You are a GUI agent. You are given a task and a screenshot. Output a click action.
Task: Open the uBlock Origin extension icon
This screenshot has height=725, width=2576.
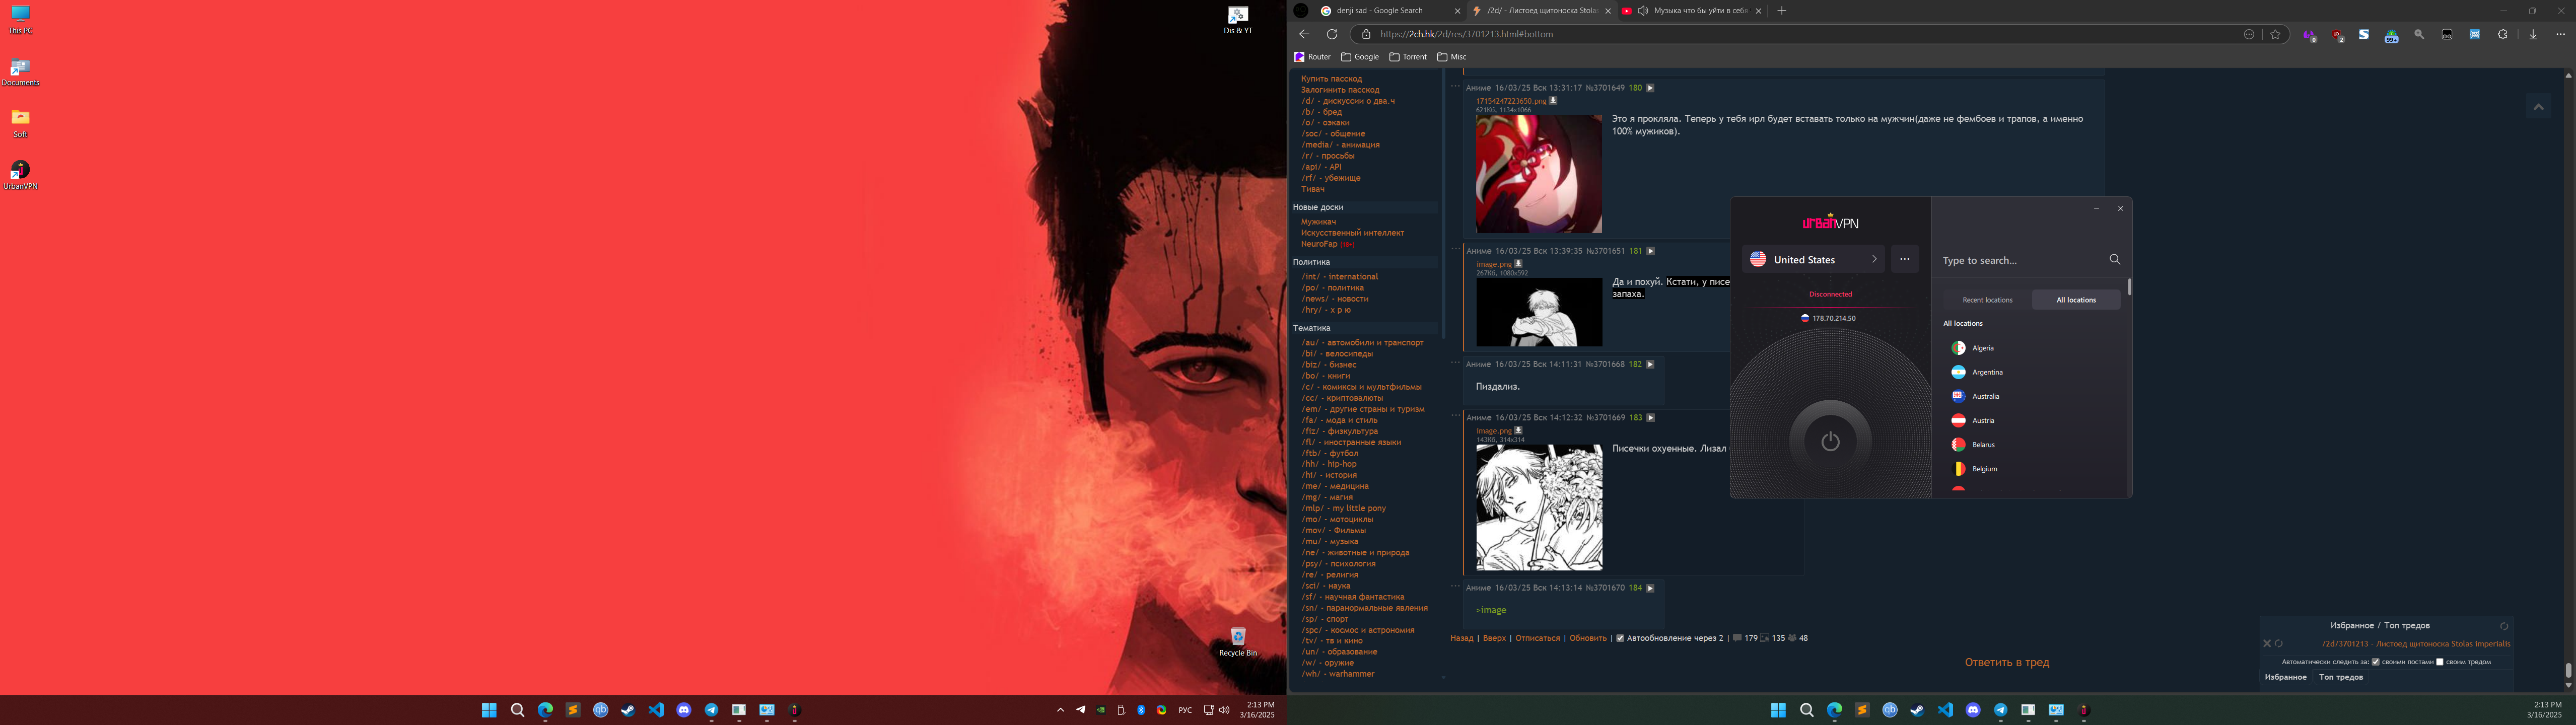(2337, 35)
